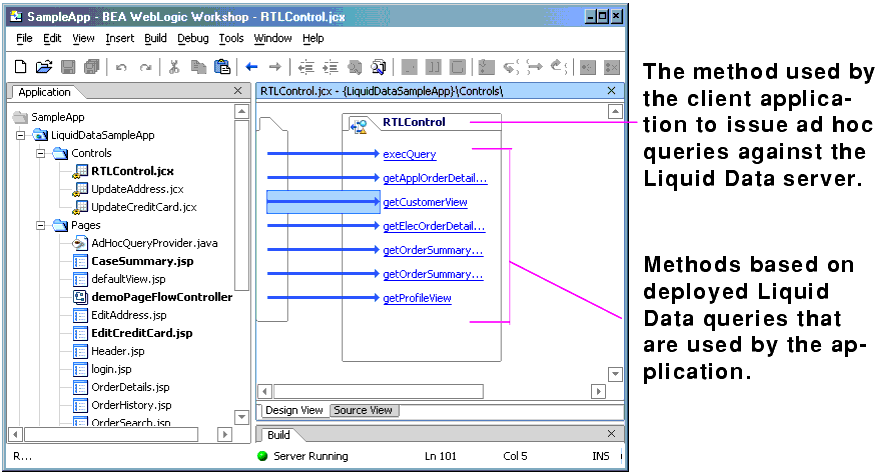Open the Build menu

coord(155,38)
